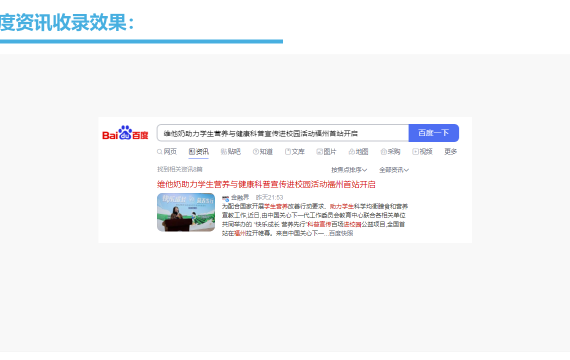Open the 知道 tab
The height and width of the screenshot is (360, 570).
coord(263,152)
